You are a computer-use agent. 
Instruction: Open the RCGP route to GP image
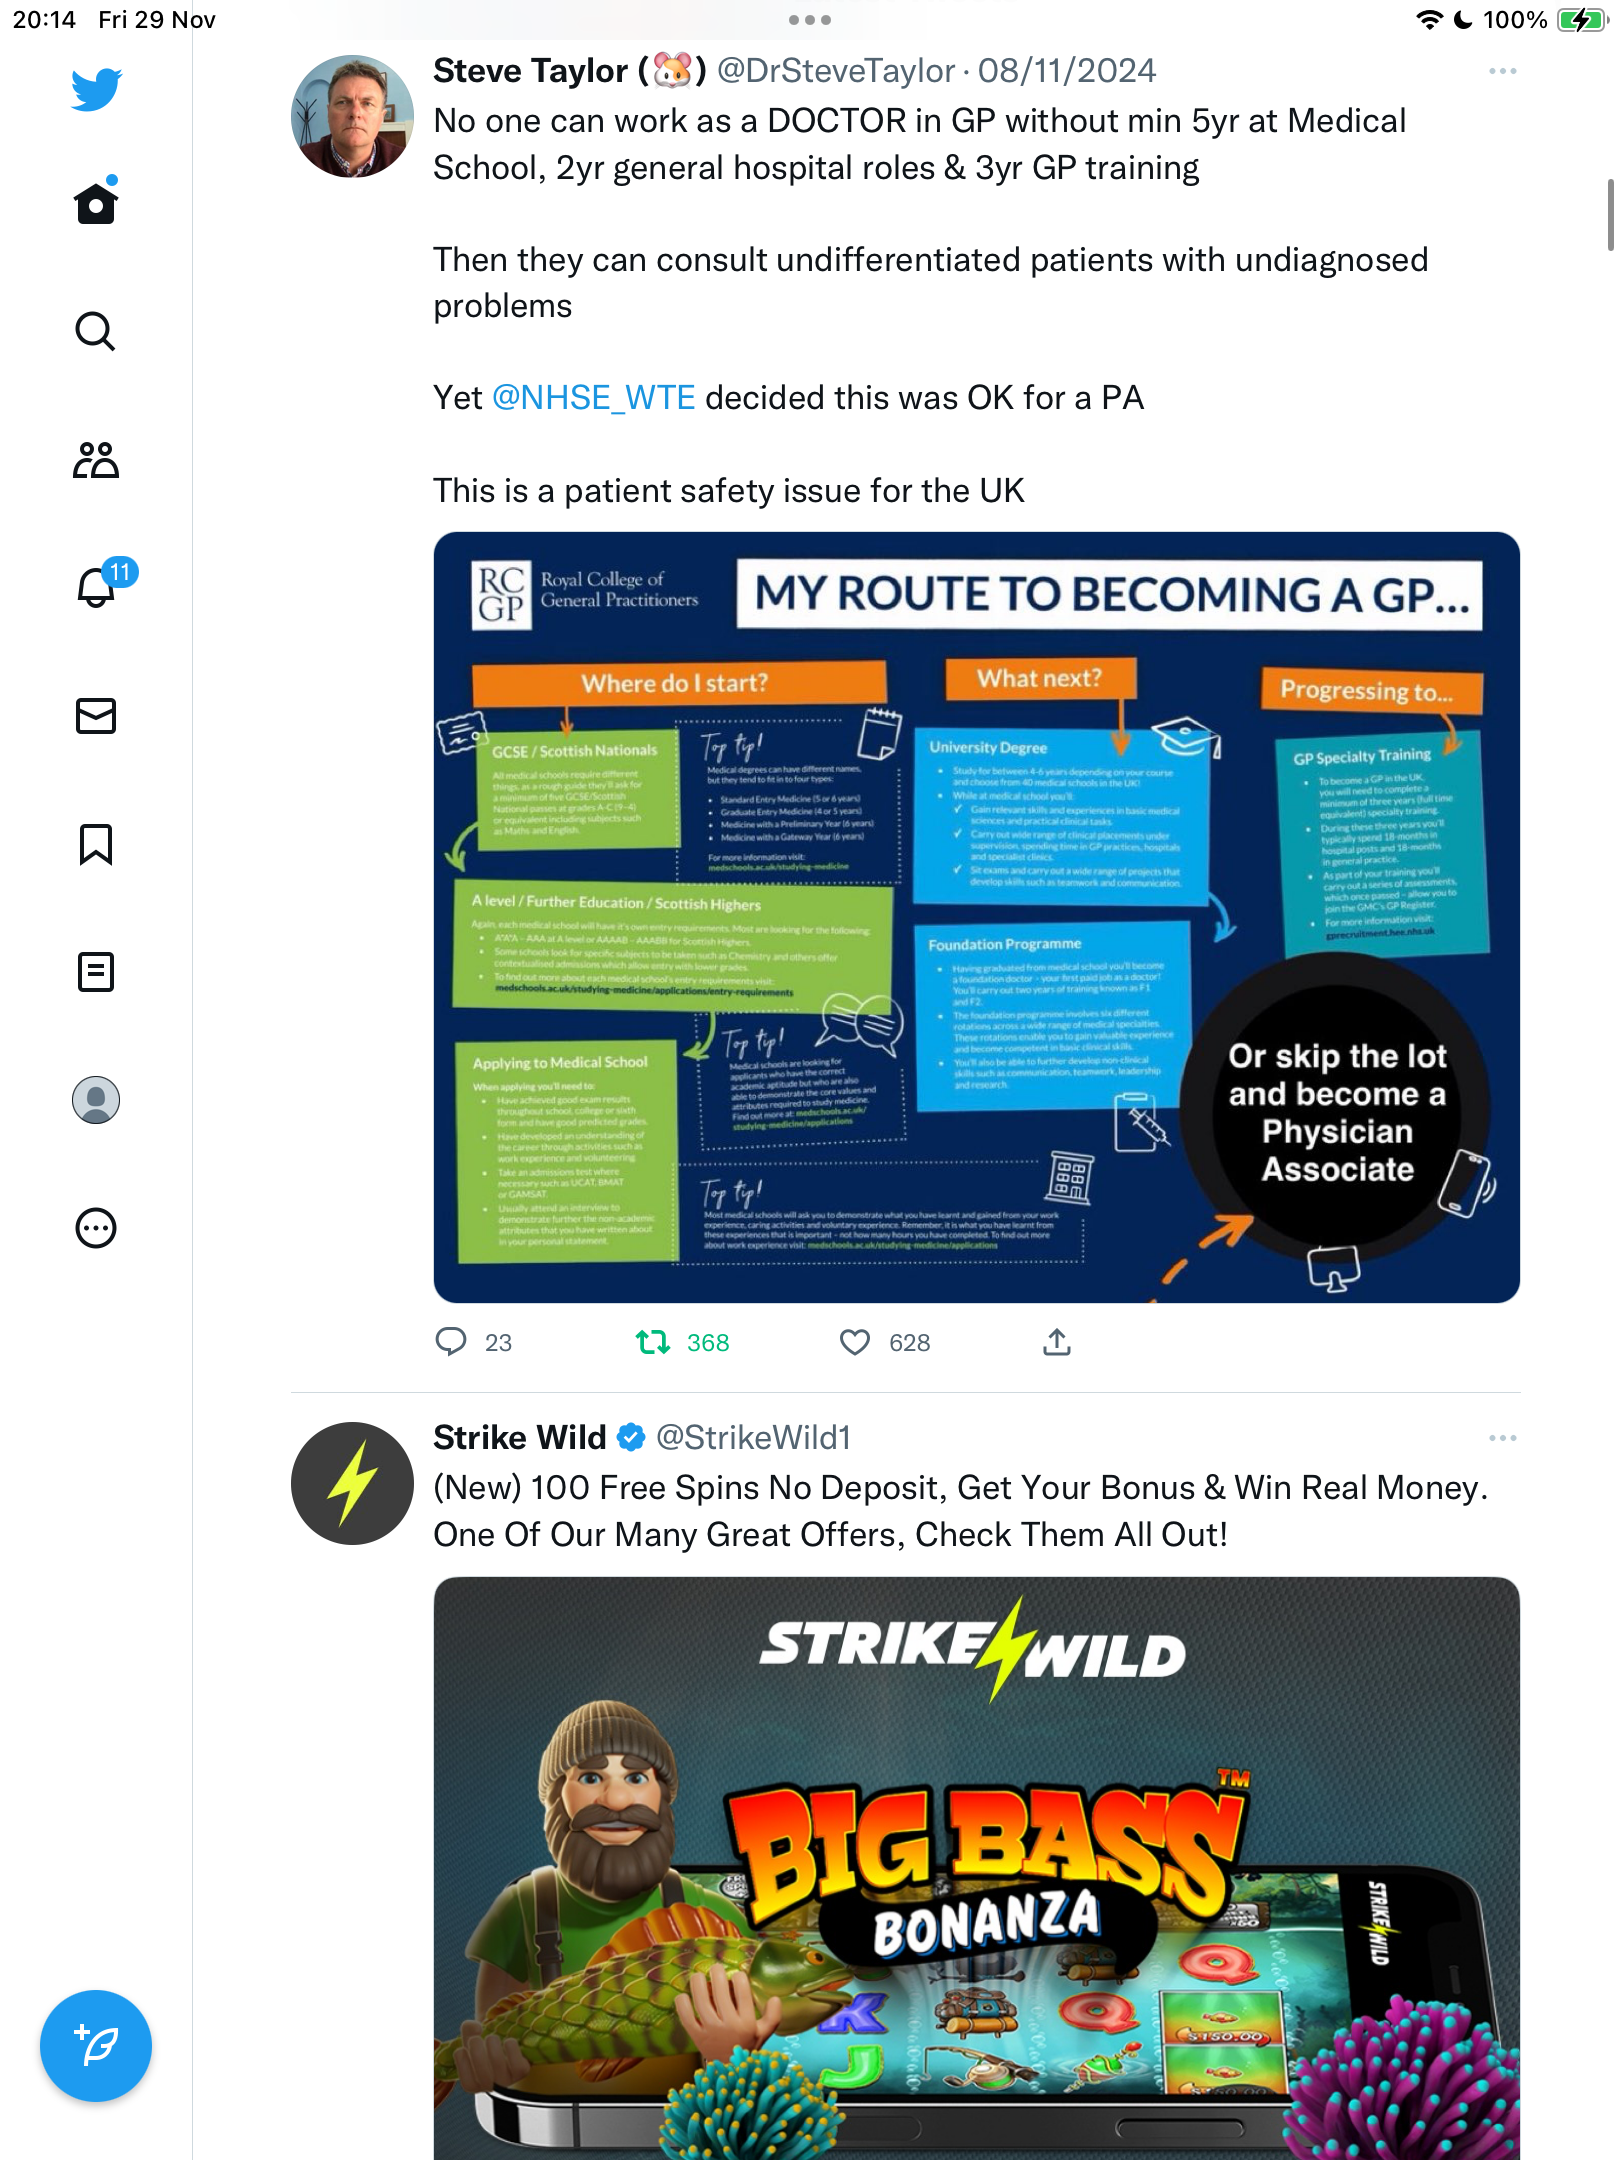tap(977, 917)
